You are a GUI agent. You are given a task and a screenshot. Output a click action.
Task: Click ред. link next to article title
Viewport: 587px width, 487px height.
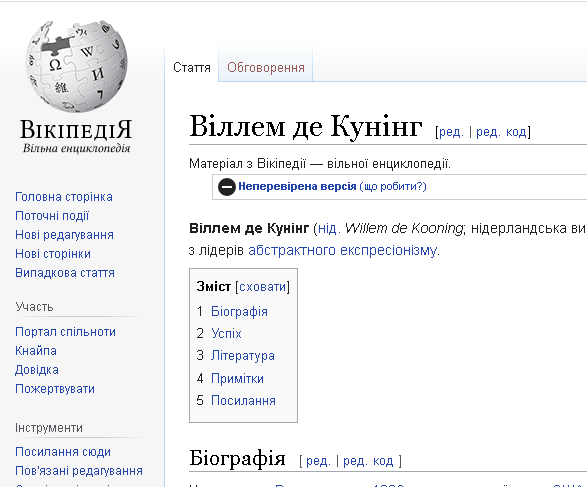(451, 132)
